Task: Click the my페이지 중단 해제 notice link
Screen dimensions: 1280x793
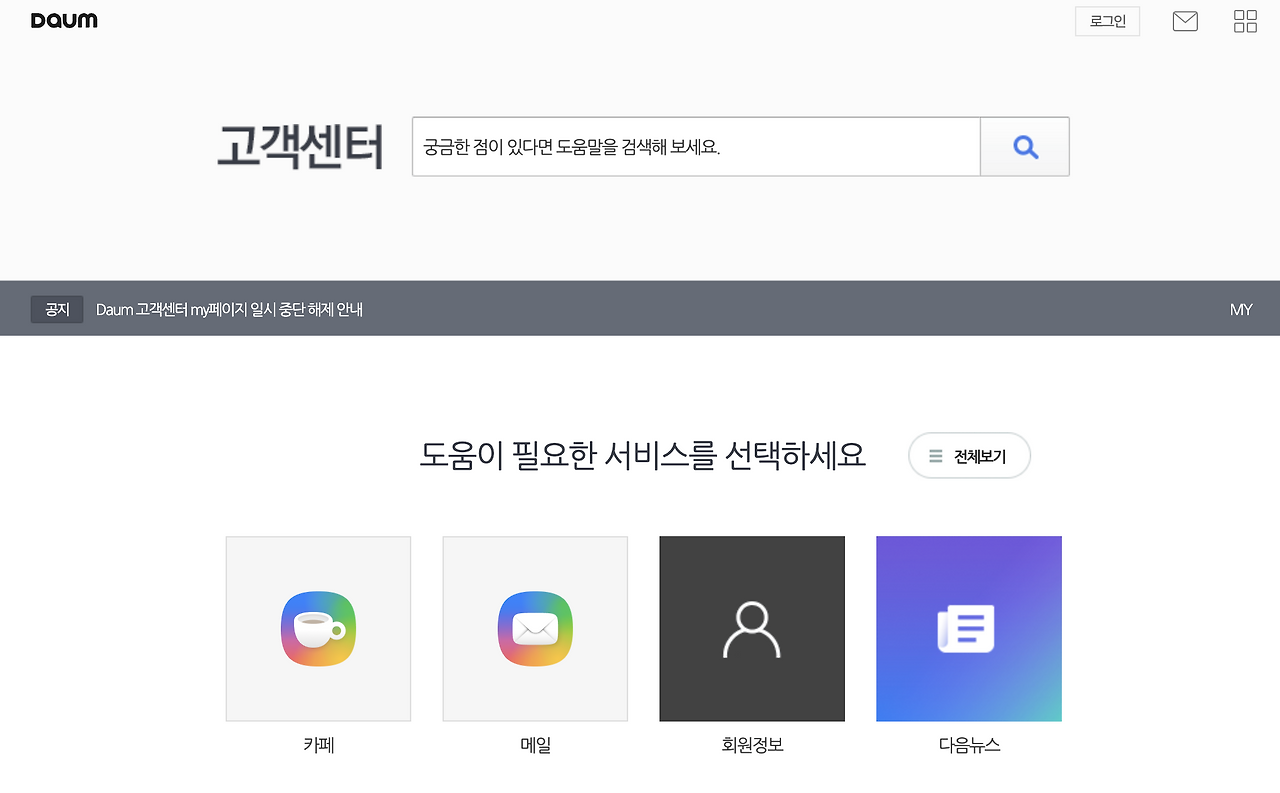Action: click(229, 309)
